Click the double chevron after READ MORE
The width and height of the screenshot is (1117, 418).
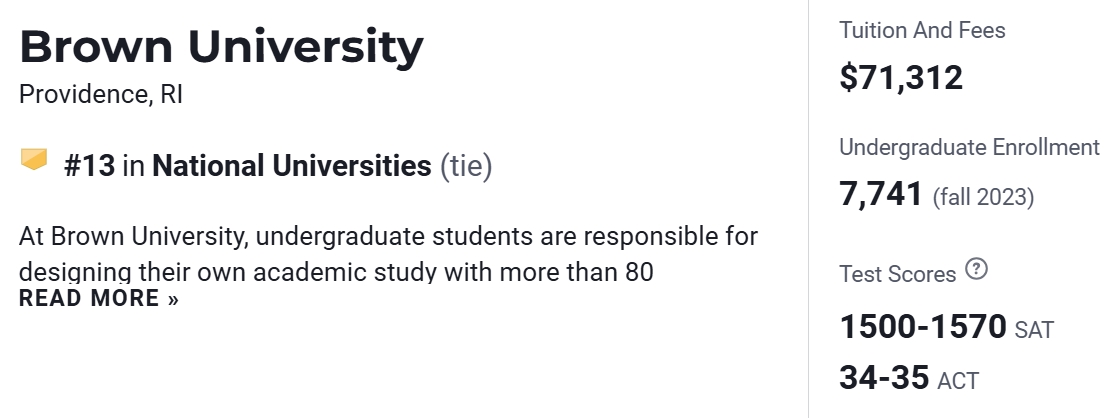(173, 299)
